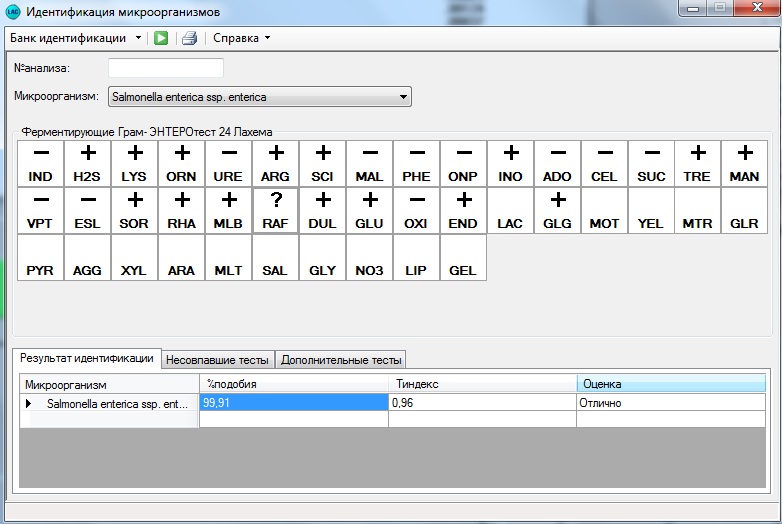Toggle the H2S test cell
This screenshot has width=782, height=524.
pyautogui.click(x=87, y=163)
